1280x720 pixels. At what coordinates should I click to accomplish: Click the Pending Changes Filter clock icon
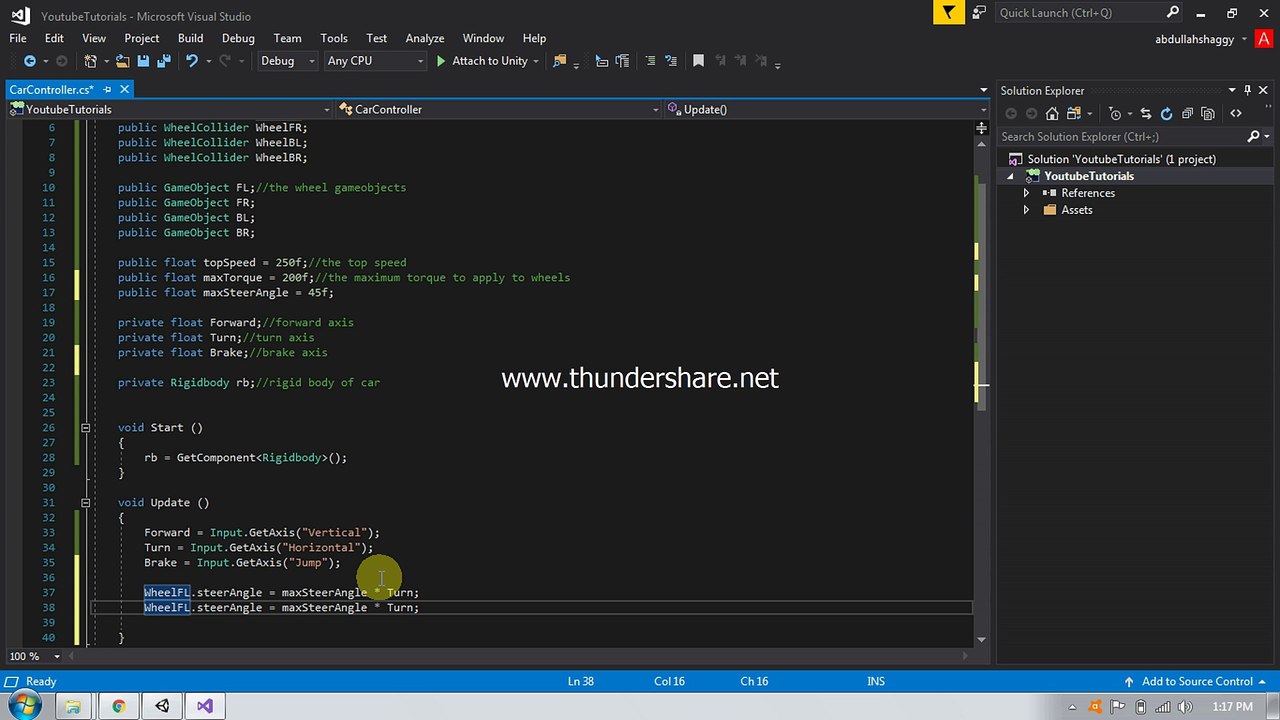1116,113
